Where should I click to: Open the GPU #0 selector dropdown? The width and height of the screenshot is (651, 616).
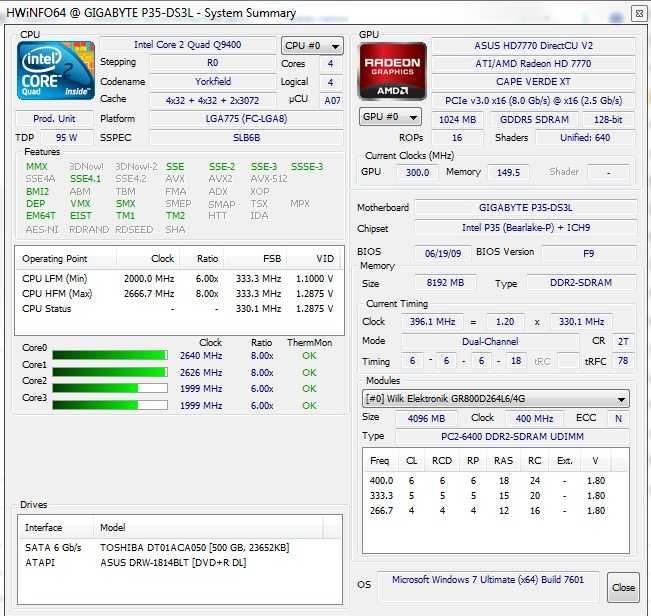(390, 117)
